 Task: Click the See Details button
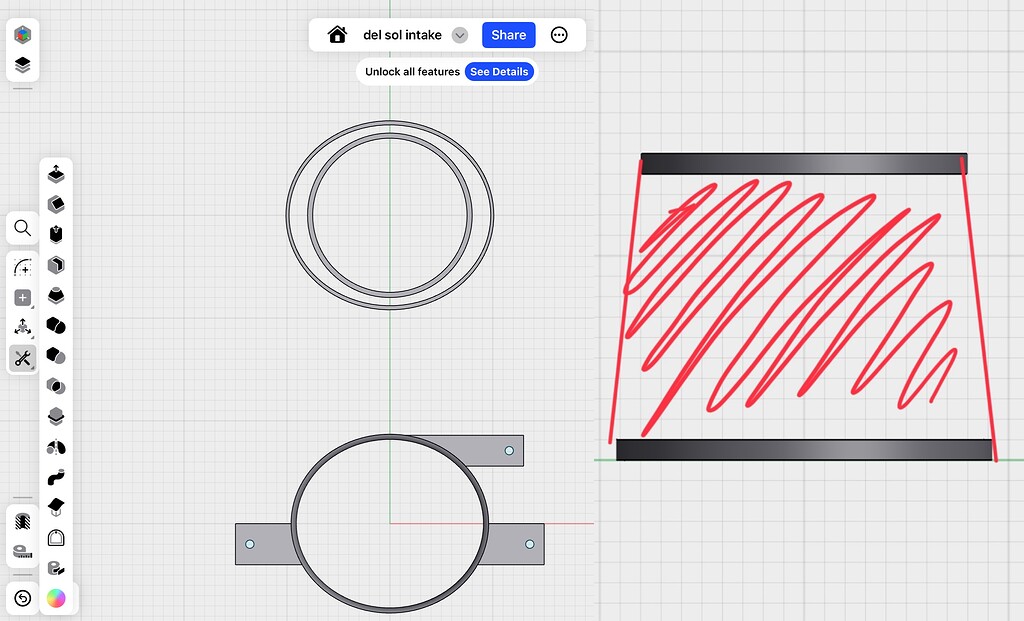(x=499, y=71)
